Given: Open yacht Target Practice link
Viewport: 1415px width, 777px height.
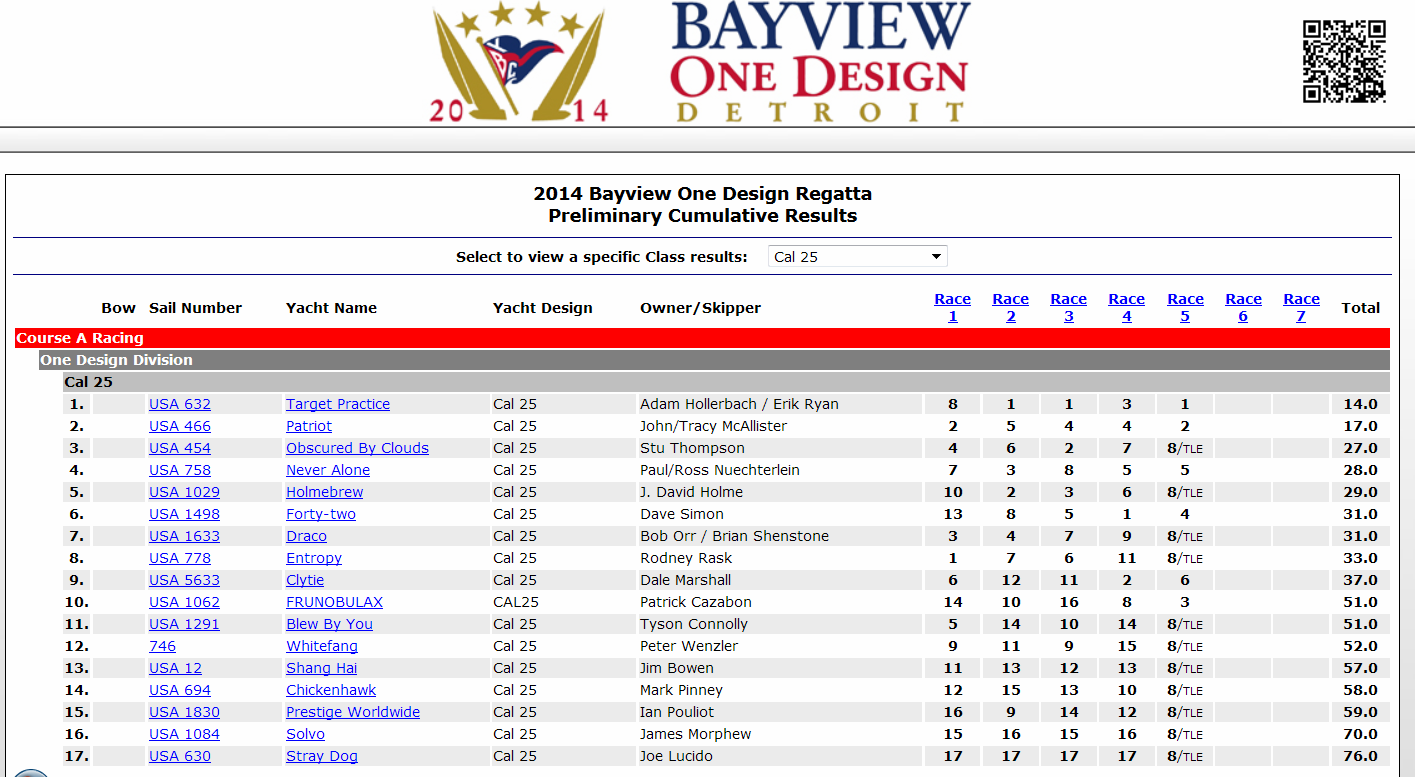Looking at the screenshot, I should click(338, 404).
